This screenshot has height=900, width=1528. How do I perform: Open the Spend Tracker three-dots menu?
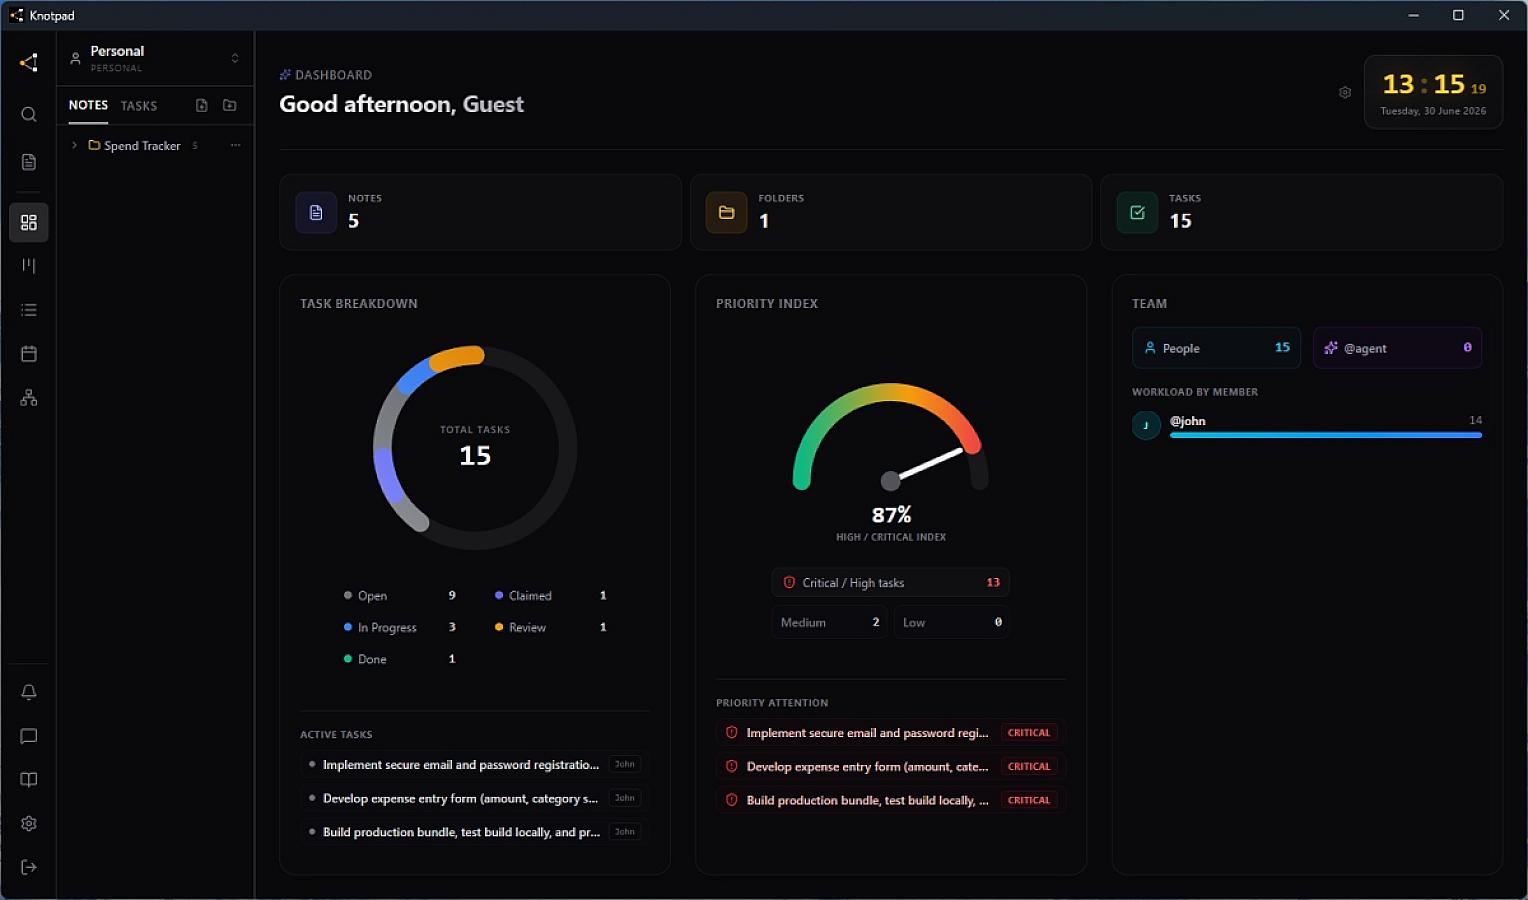(235, 145)
